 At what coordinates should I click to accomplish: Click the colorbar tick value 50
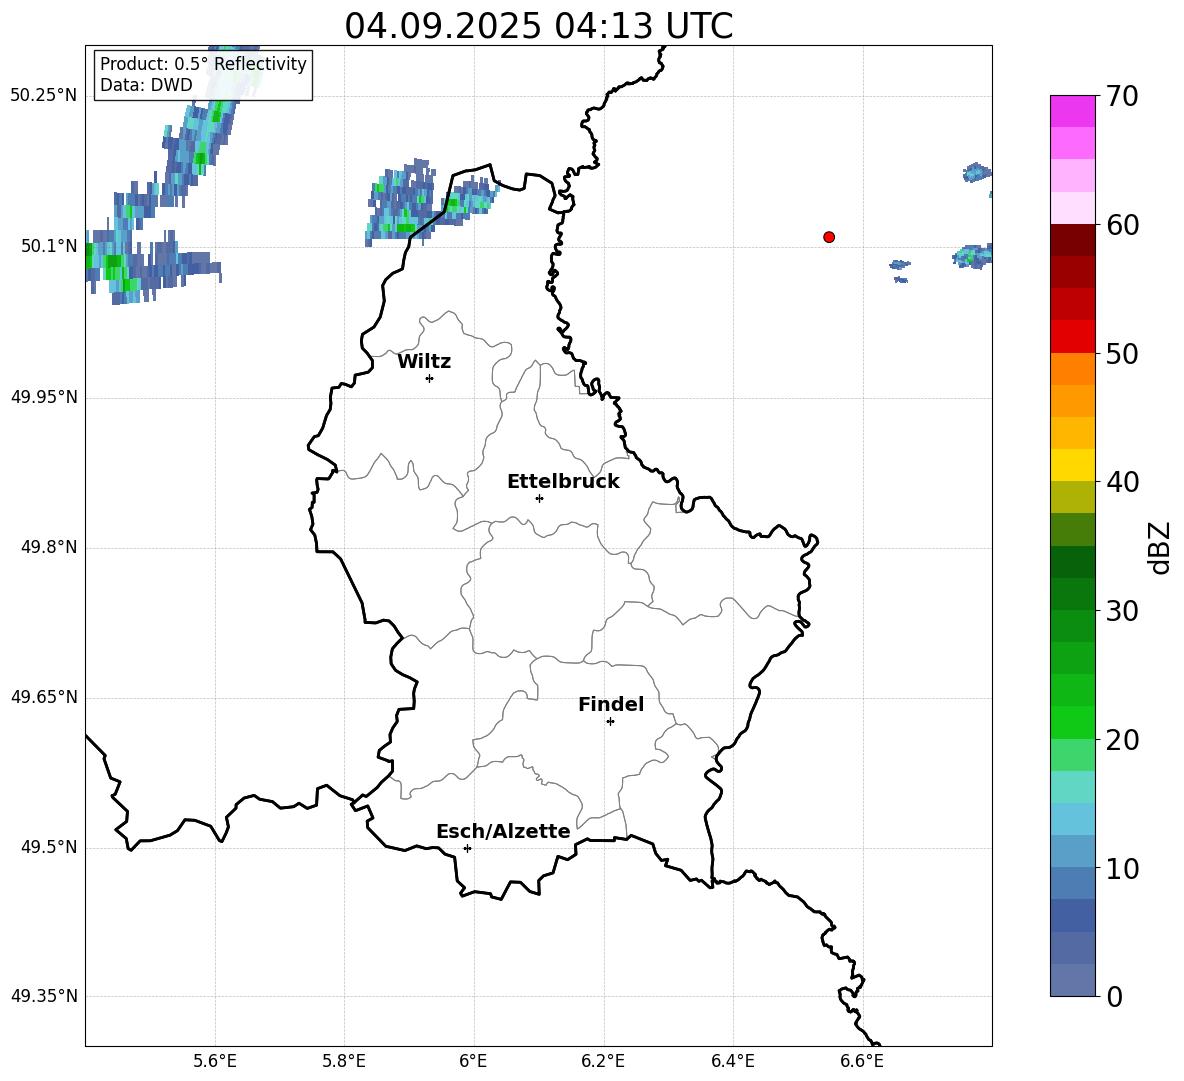[1122, 353]
